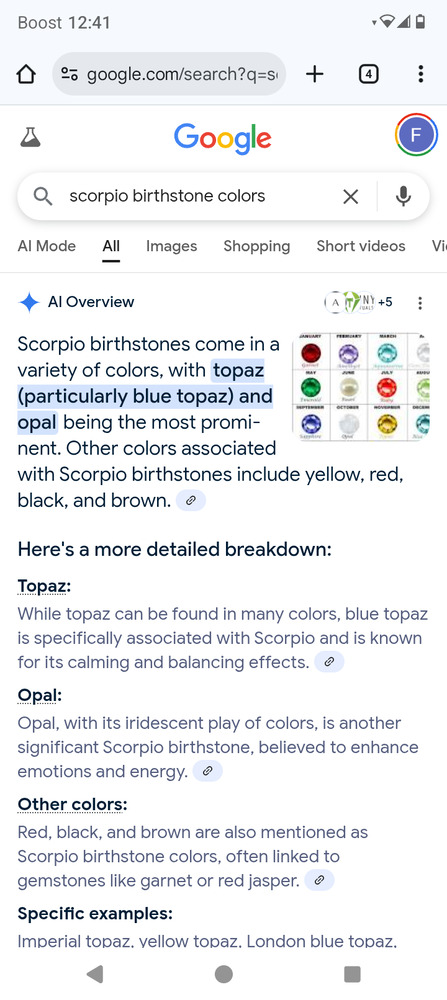Start voice search with microphone icon
Image resolution: width=447 pixels, height=1000 pixels.
pos(403,196)
